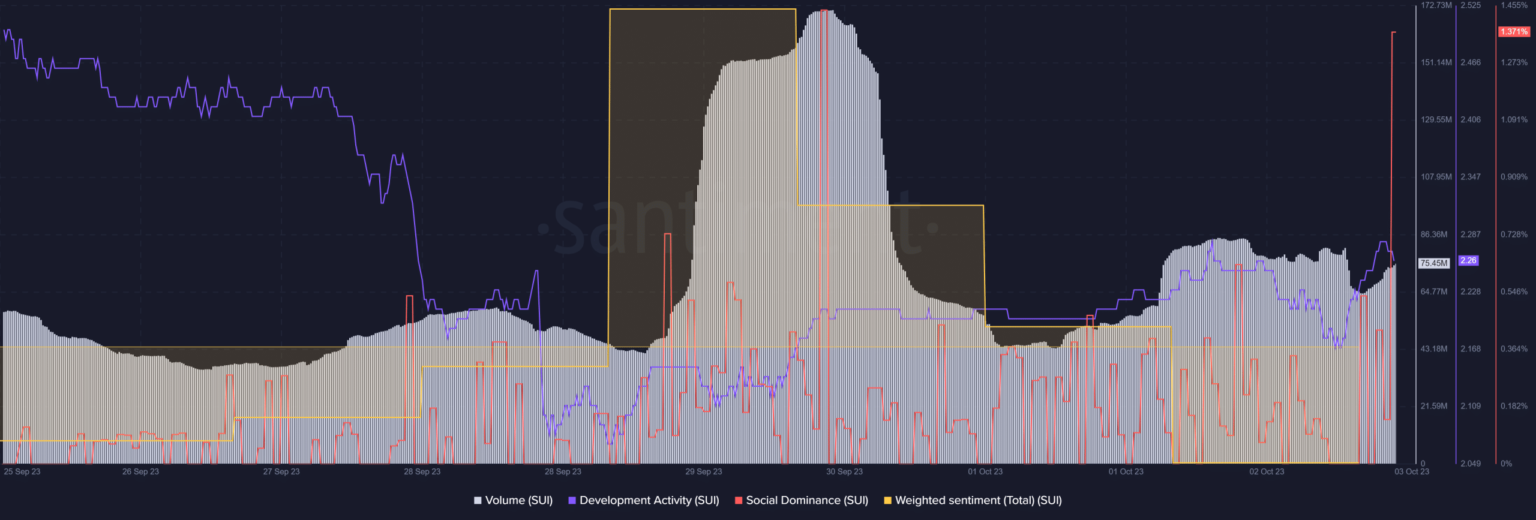
Task: Click the red Social Dominance legend swatch
Action: (738, 500)
